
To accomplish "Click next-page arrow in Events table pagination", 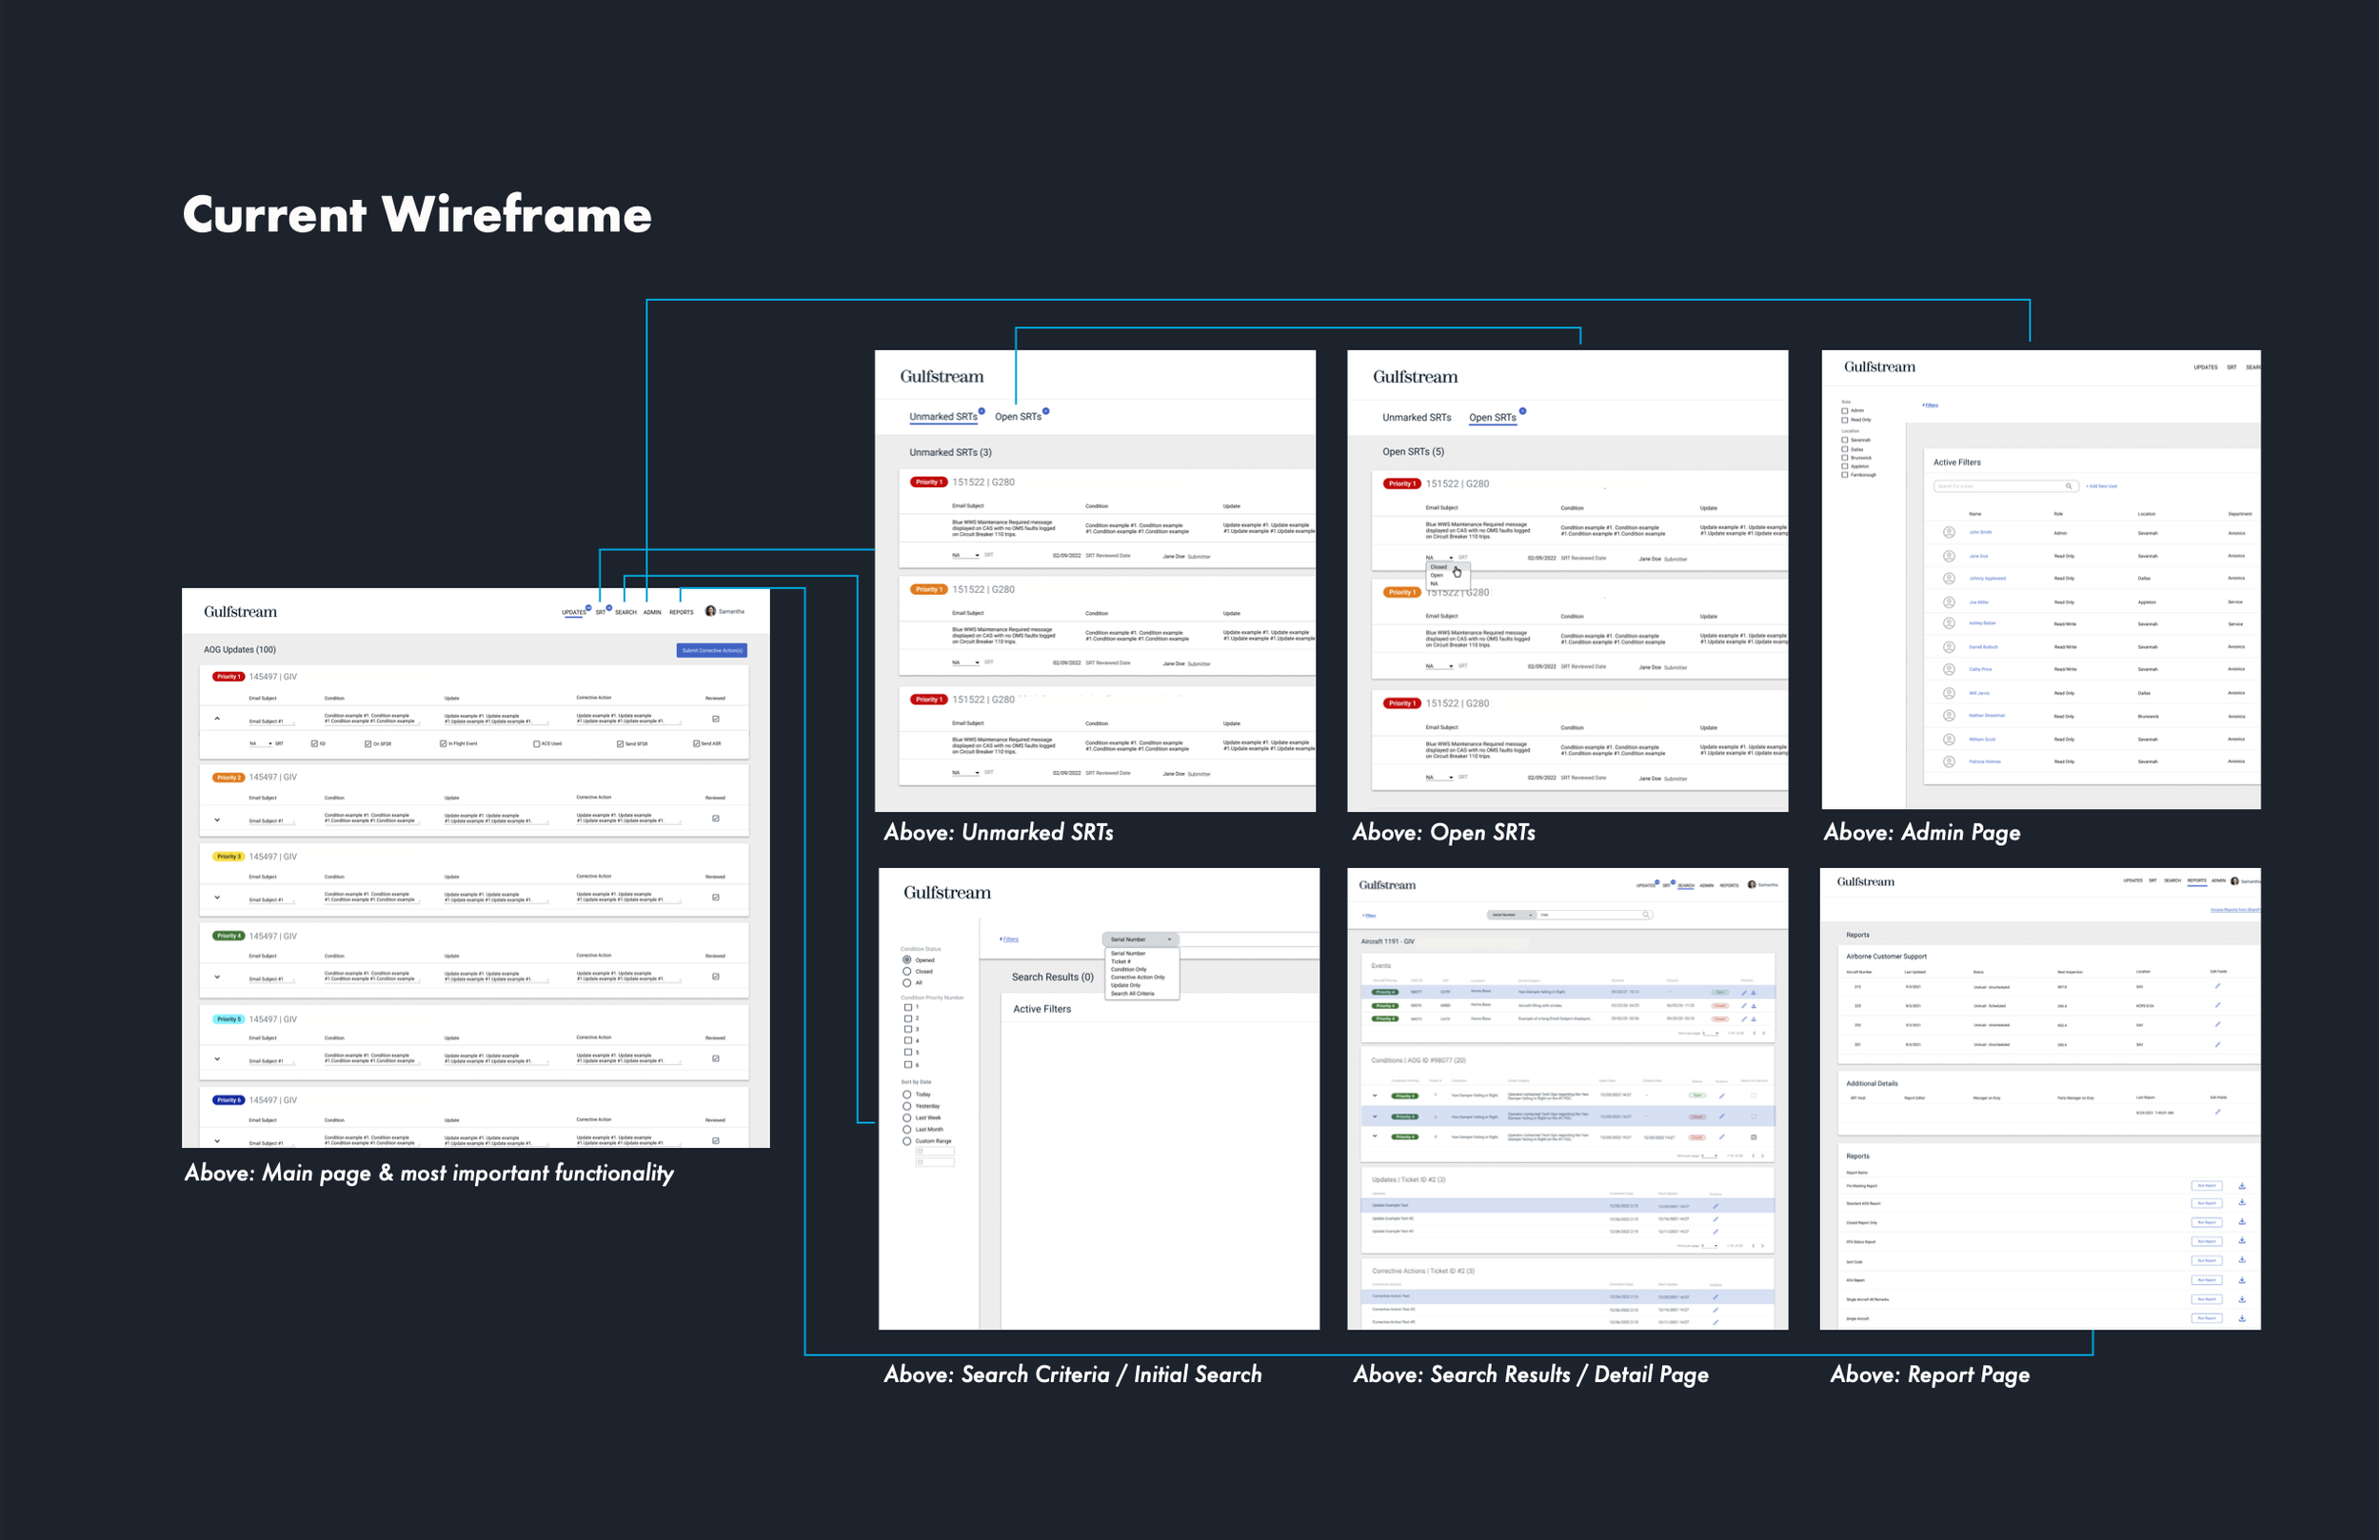I will tap(1763, 1033).
